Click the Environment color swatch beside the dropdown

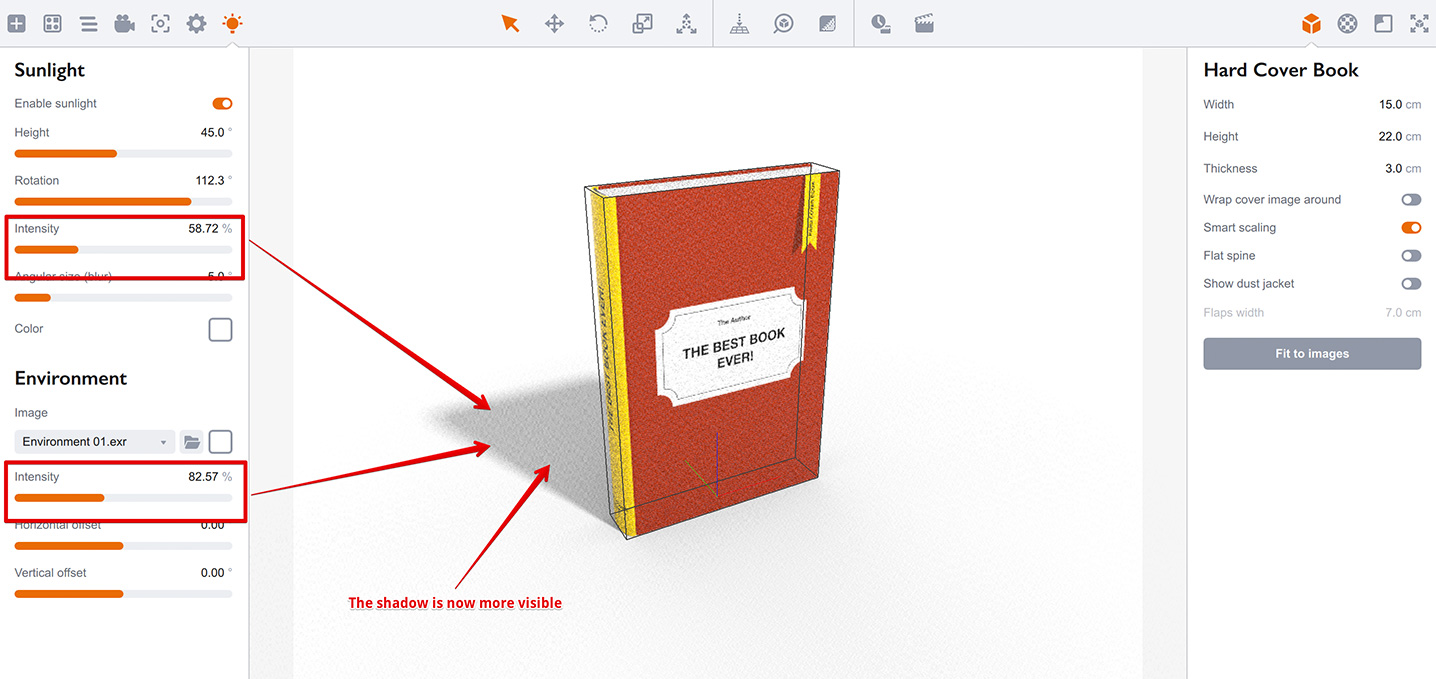point(220,441)
